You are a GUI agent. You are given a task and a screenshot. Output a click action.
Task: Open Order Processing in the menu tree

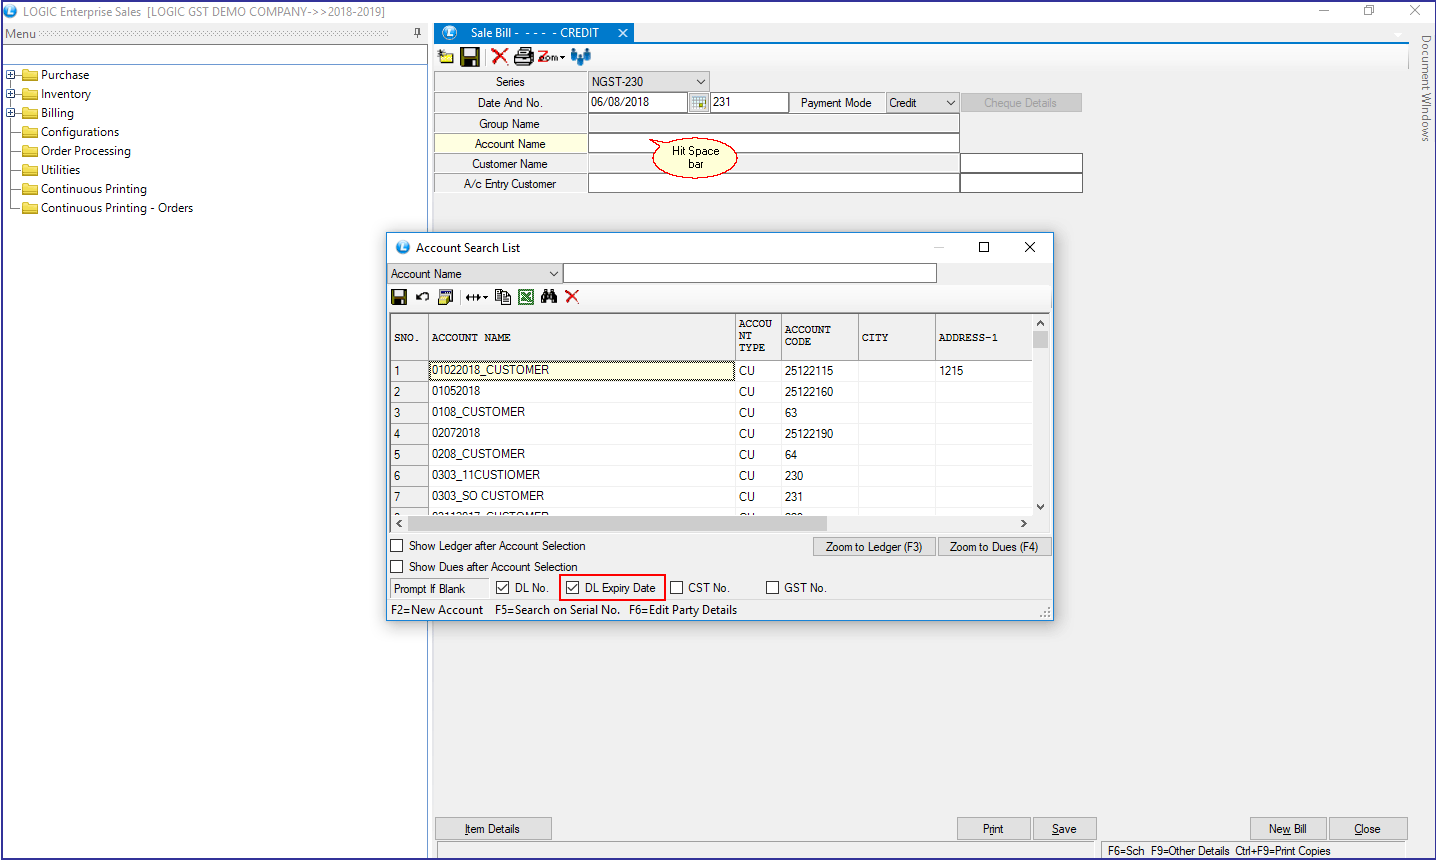pyautogui.click(x=85, y=151)
